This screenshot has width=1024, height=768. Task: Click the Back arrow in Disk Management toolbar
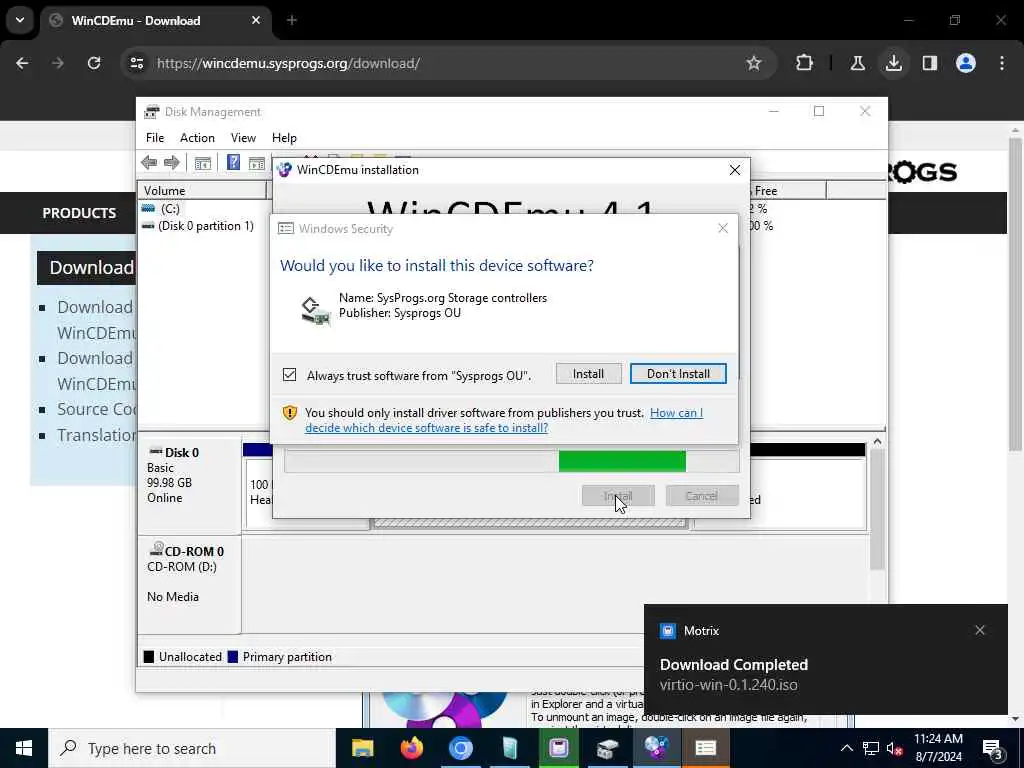pos(149,163)
